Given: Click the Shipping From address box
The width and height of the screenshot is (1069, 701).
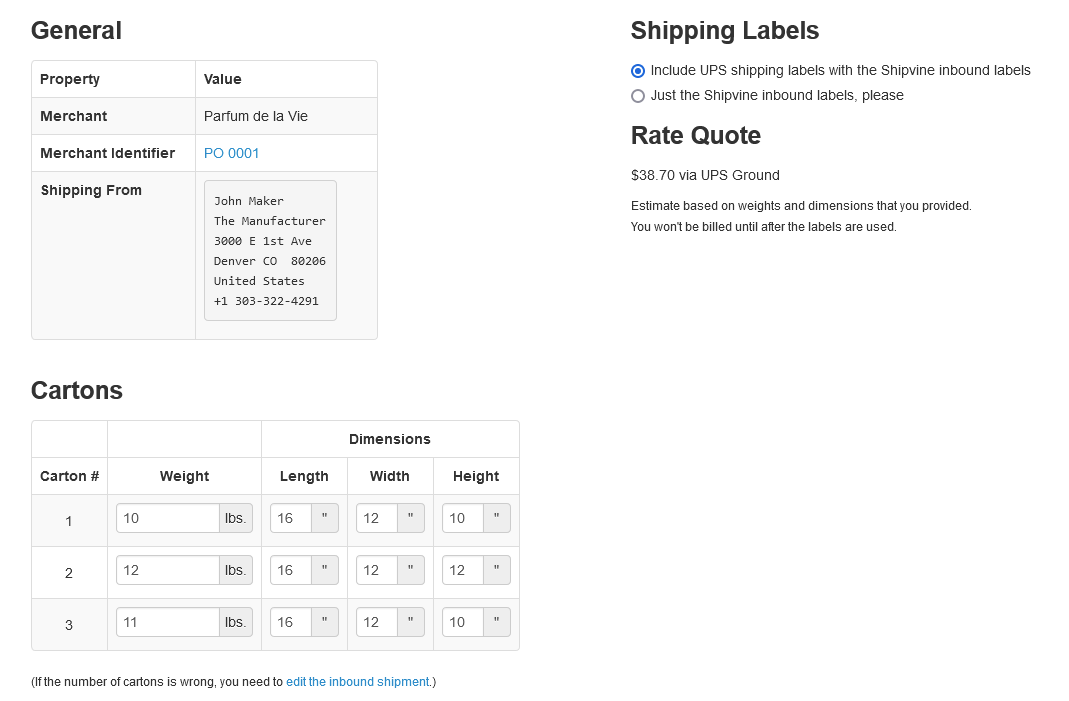Looking at the screenshot, I should (x=270, y=250).
